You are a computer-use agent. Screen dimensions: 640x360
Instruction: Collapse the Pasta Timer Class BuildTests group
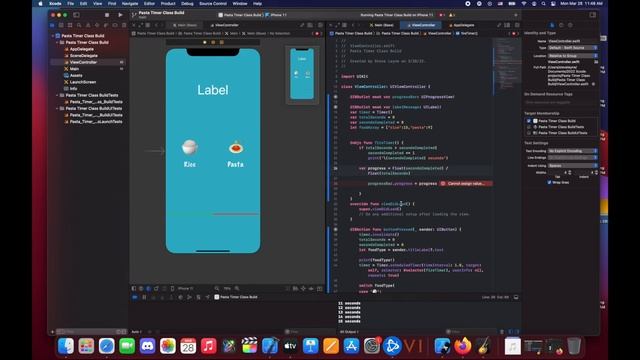(57, 95)
